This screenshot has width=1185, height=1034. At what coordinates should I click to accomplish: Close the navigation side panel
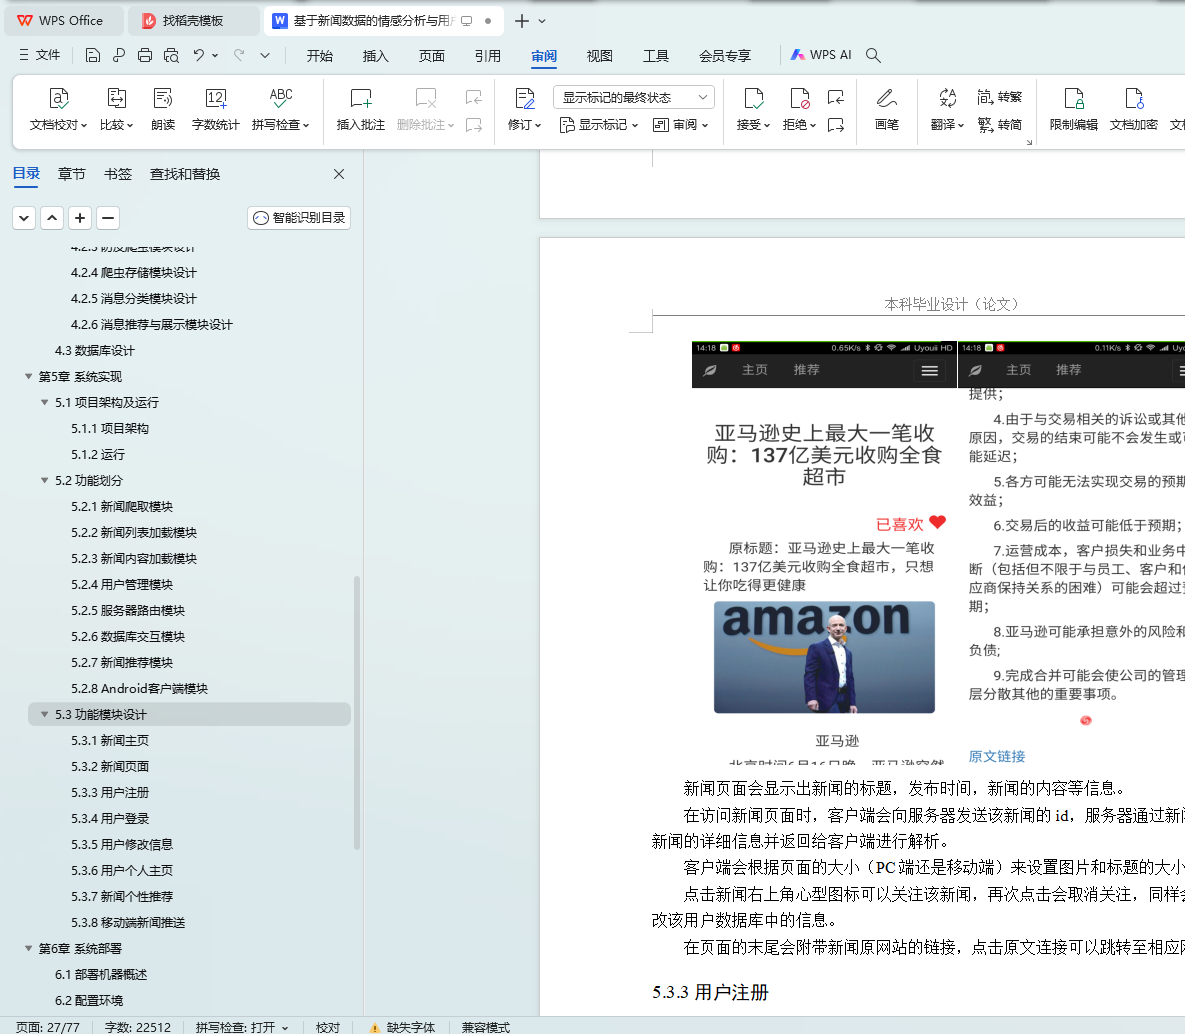(339, 174)
